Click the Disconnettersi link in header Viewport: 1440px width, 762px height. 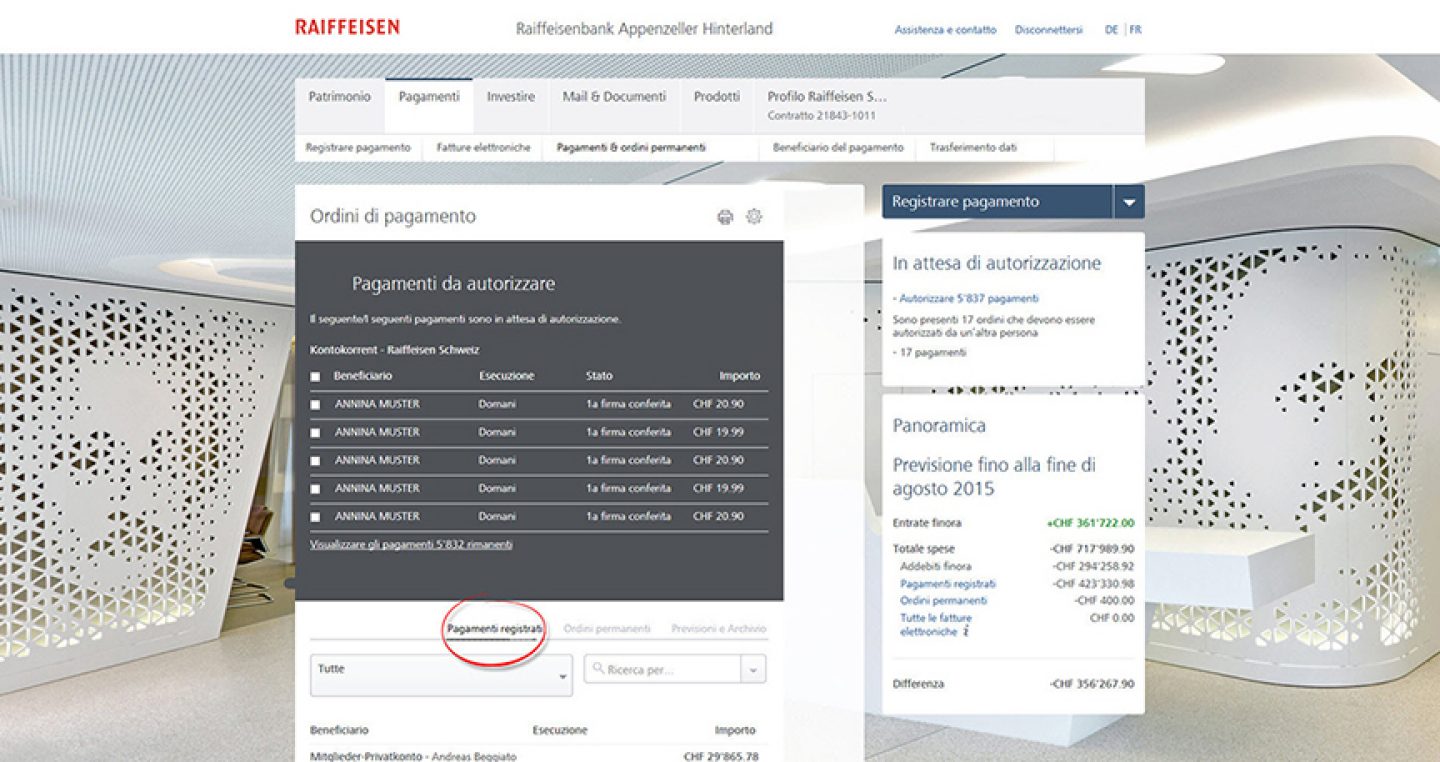click(1048, 30)
